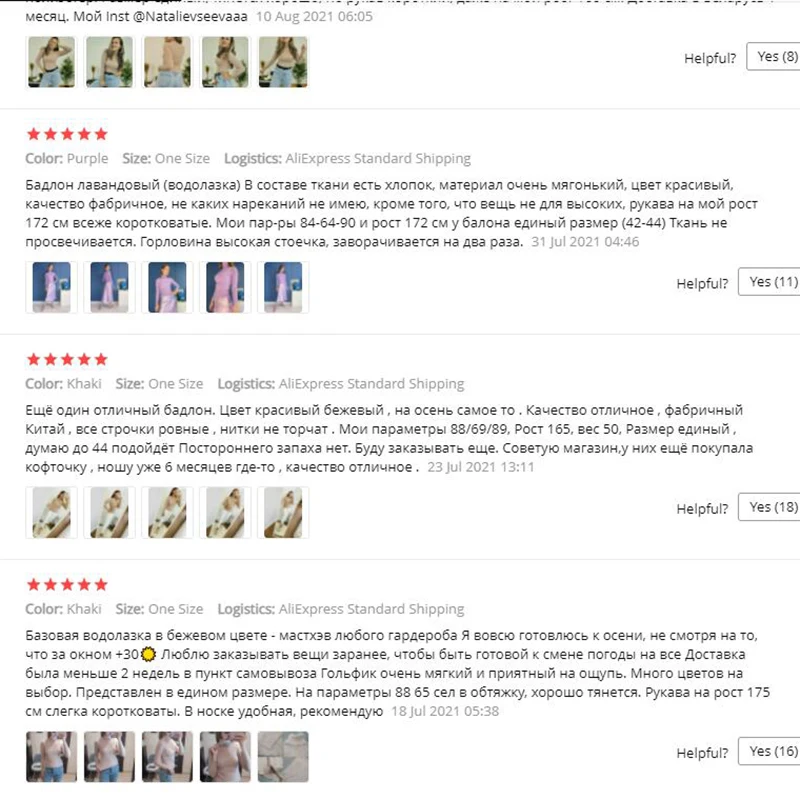The image size is (800, 799).
Task: Open fourth photo of 23 Jul Khaki review
Action: [x=225, y=513]
